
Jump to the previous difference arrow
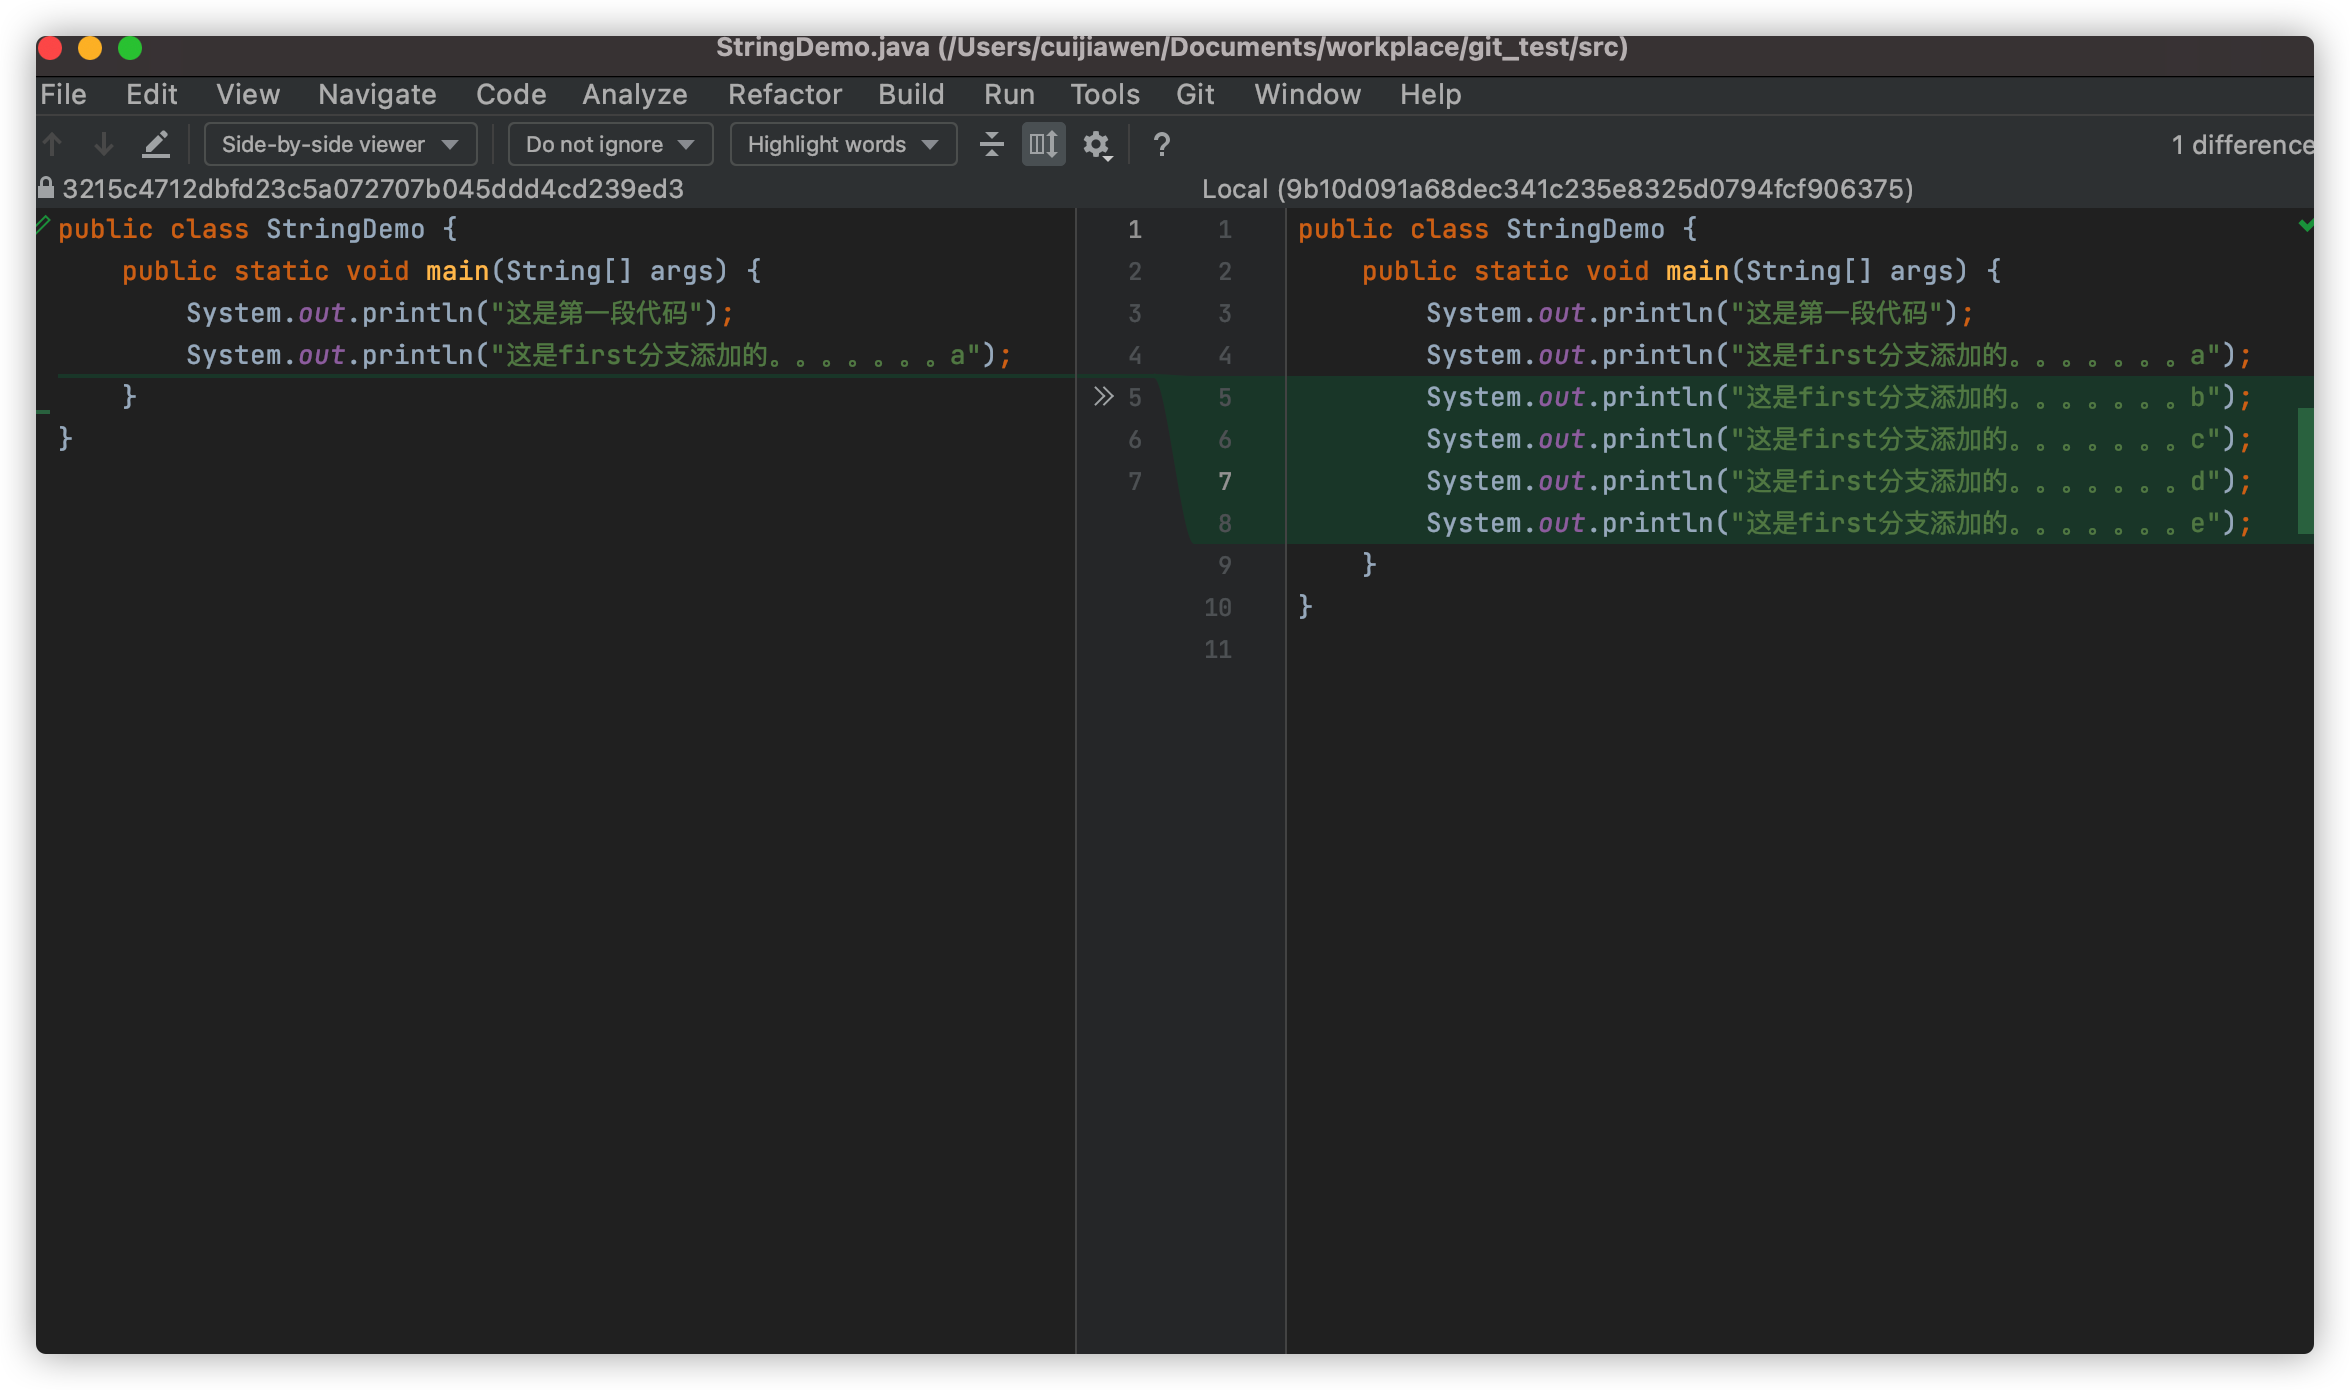(x=52, y=143)
